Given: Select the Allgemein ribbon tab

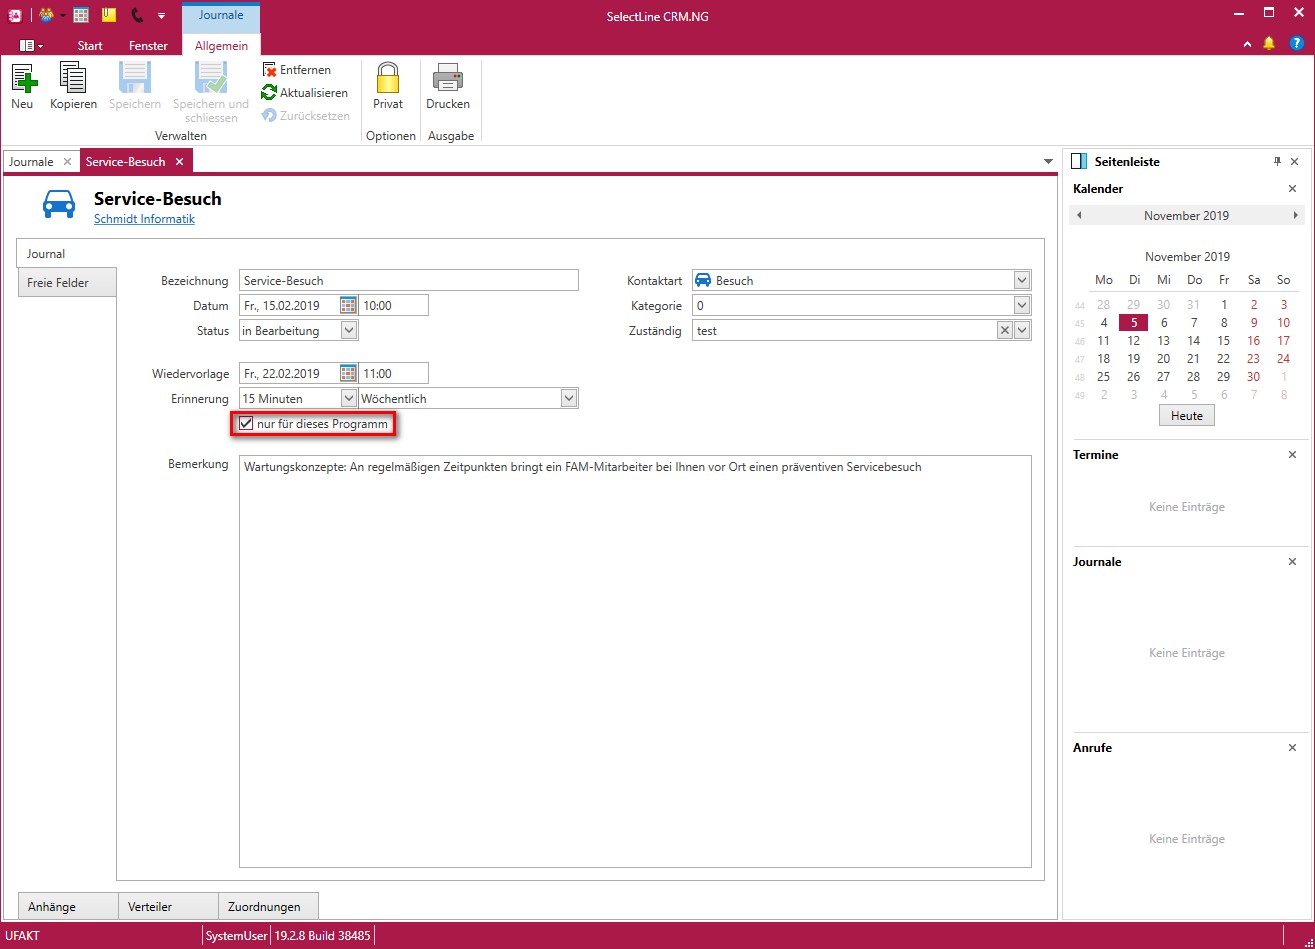Looking at the screenshot, I should pyautogui.click(x=221, y=45).
